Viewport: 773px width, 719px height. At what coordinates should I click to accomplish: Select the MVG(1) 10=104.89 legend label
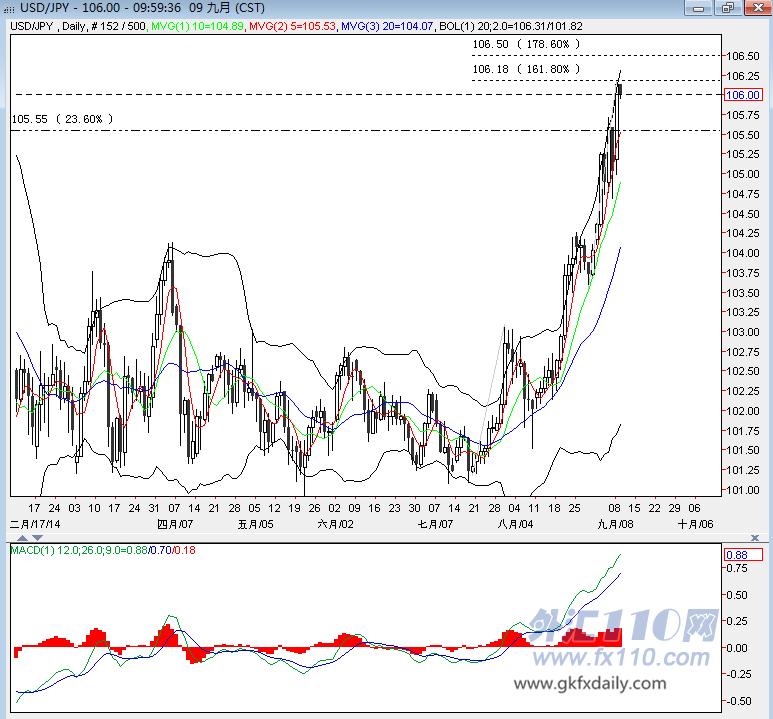coord(197,26)
